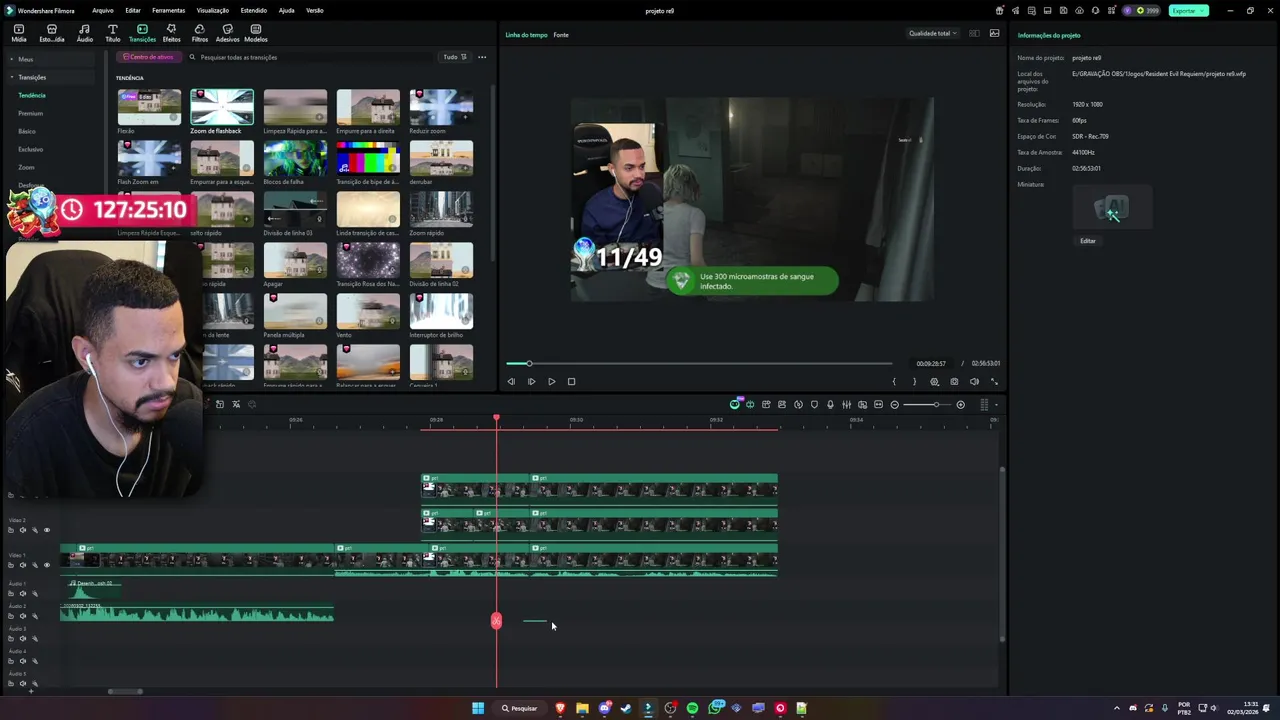Click the AI copilot icon in timeline toolbar
Image resolution: width=1280 pixels, height=720 pixels.
pos(735,404)
